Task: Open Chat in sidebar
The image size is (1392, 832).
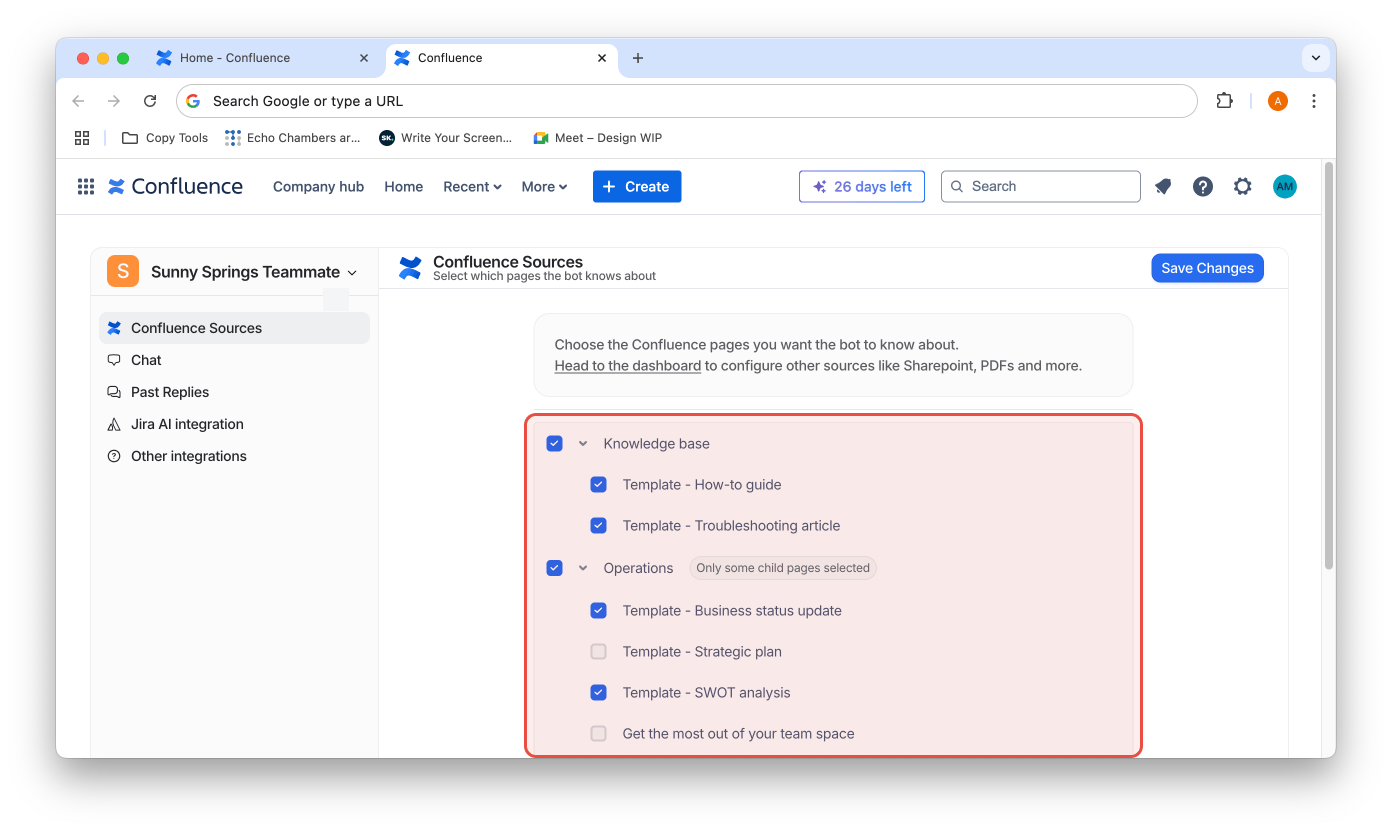Action: [234, 360]
